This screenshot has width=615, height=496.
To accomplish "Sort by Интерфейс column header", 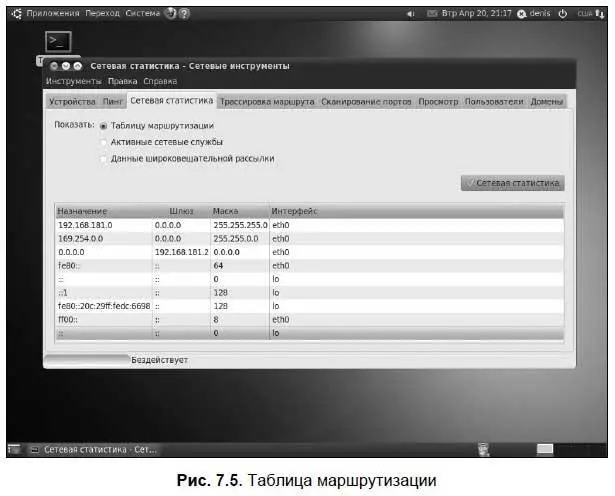I will coord(417,211).
